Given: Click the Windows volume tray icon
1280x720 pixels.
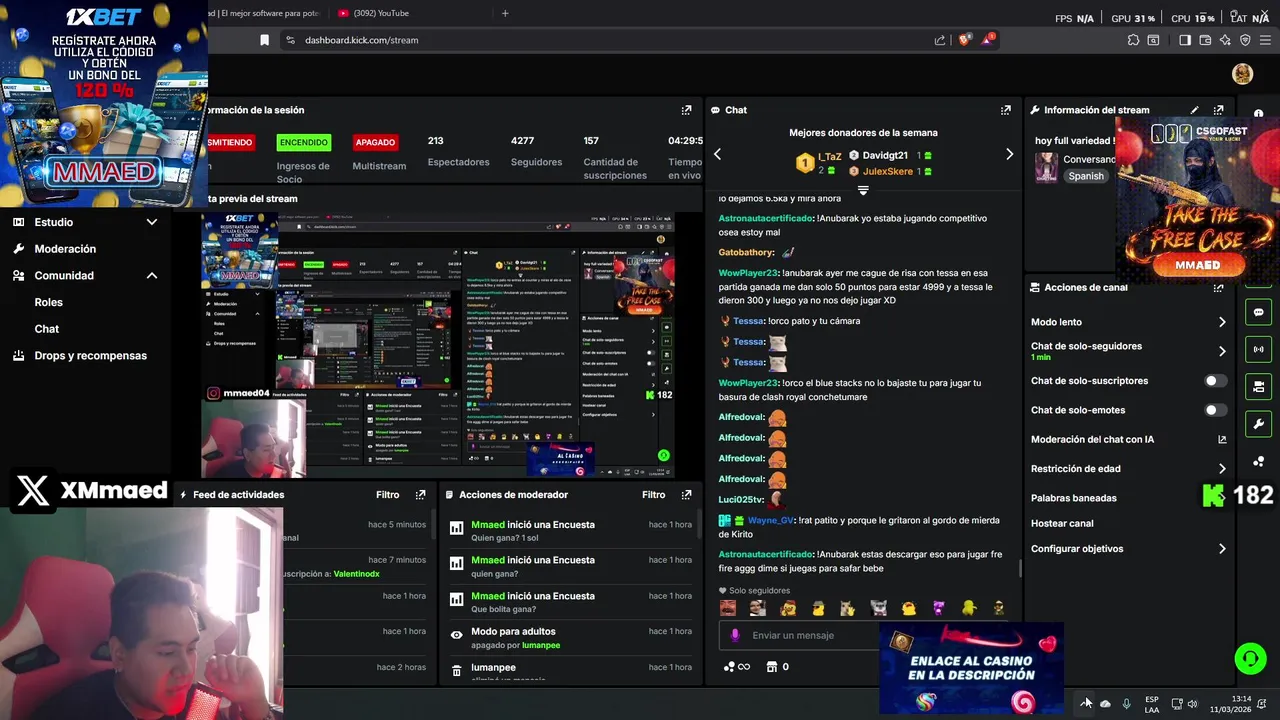Looking at the screenshot, I should point(1192,704).
